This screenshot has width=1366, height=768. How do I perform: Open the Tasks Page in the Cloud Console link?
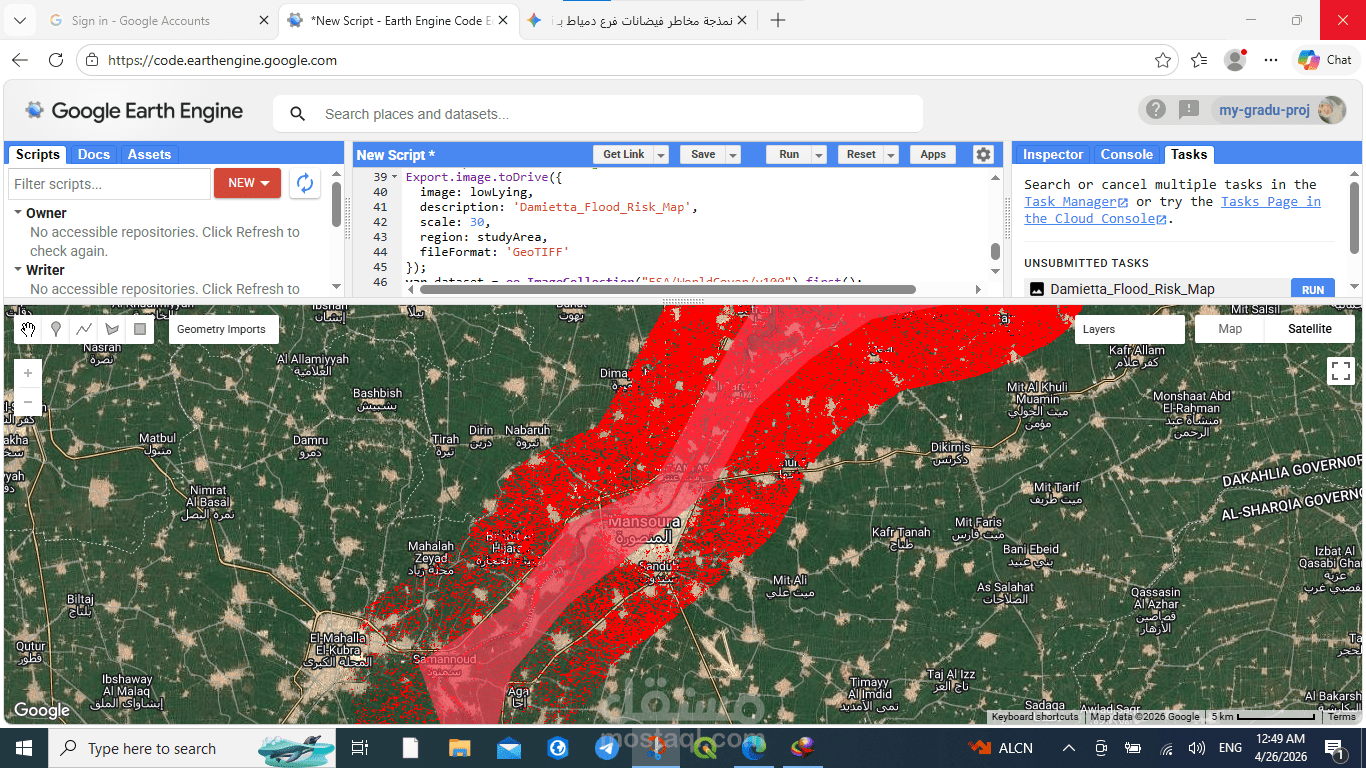[1172, 210]
